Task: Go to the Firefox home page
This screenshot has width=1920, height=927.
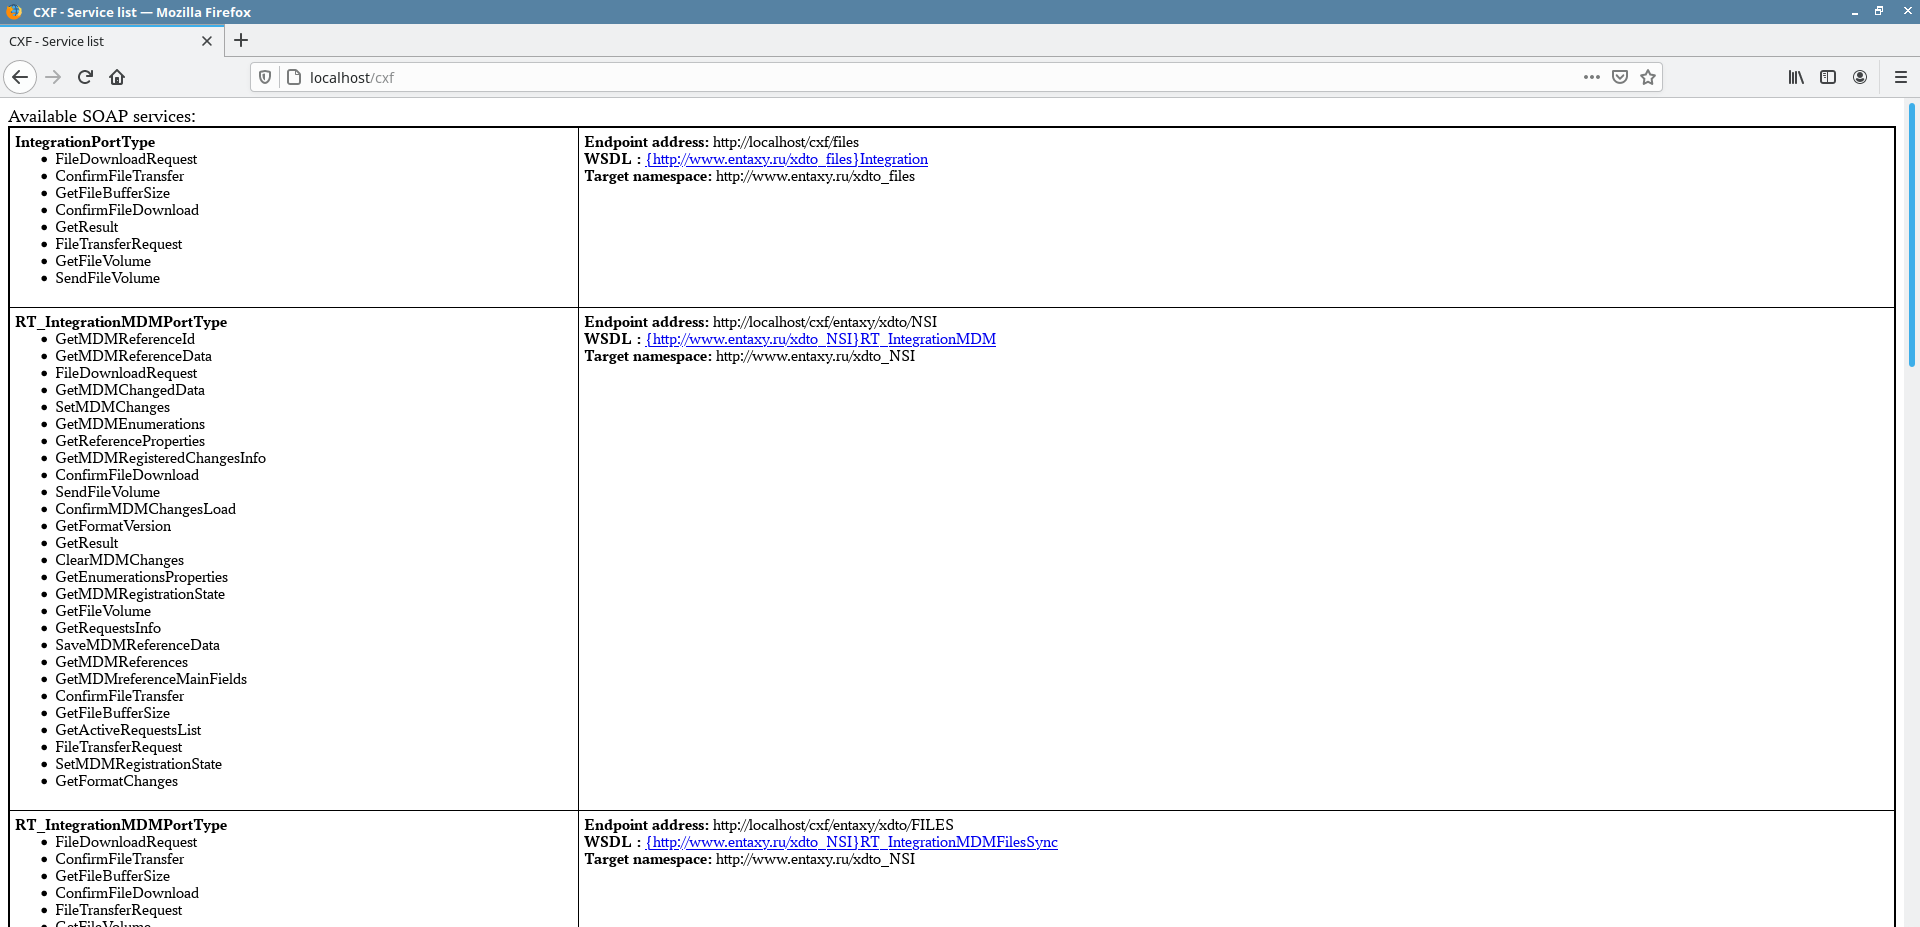Action: [x=117, y=77]
